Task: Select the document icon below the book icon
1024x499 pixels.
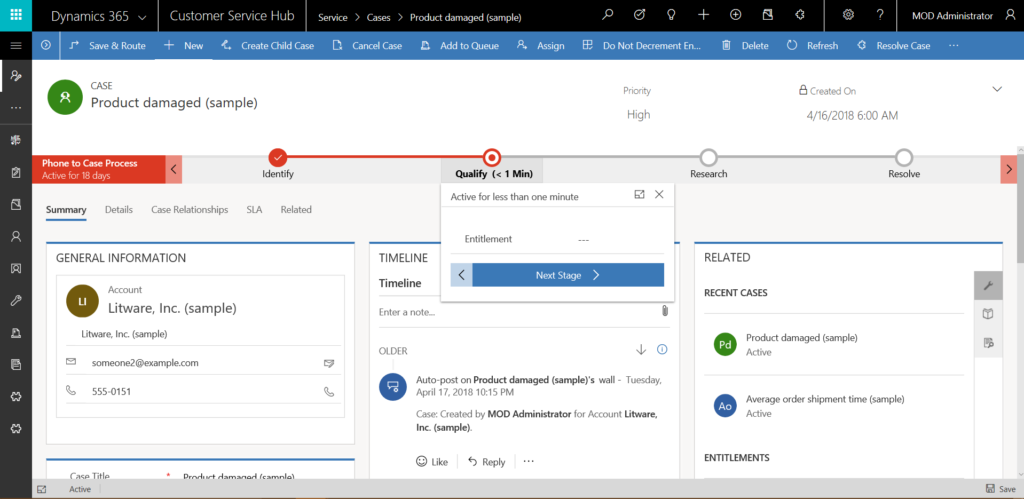Action: [988, 343]
